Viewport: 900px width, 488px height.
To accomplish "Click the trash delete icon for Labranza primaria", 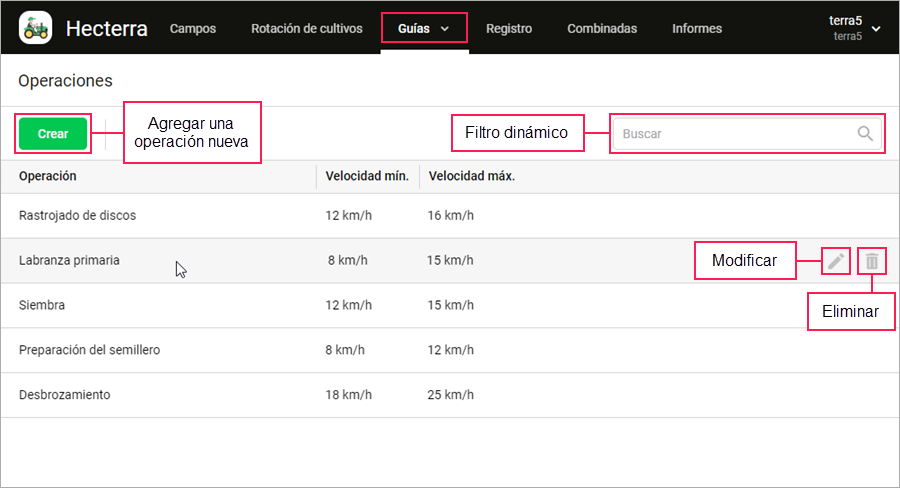I will pos(872,261).
